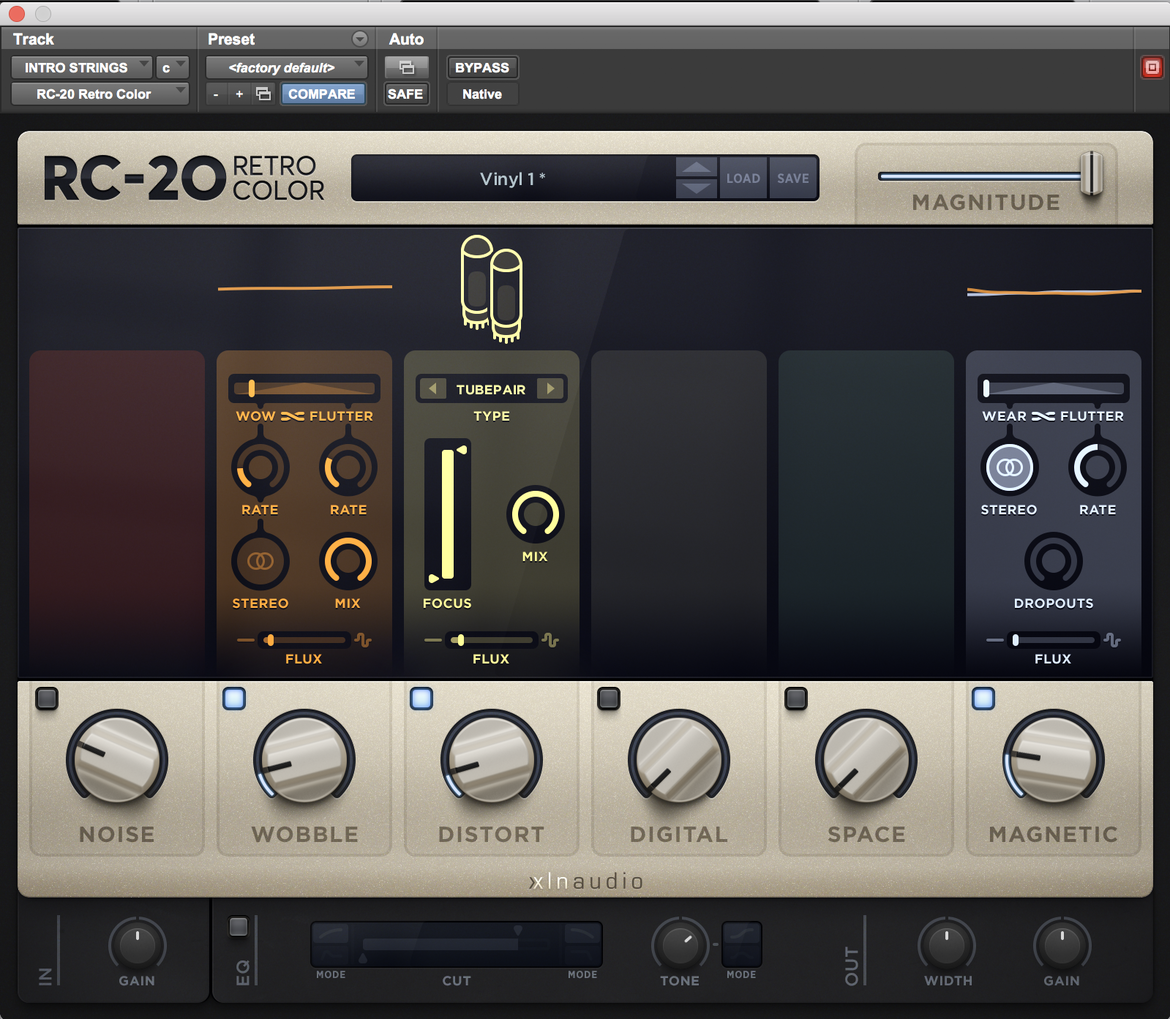Click the next preset plus button
This screenshot has width=1170, height=1019.
[x=240, y=94]
